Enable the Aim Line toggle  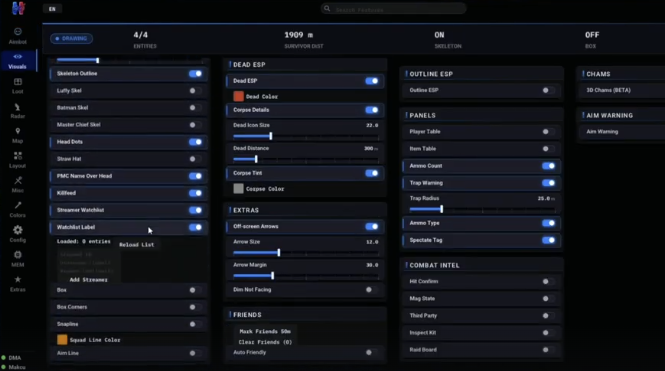tap(196, 353)
